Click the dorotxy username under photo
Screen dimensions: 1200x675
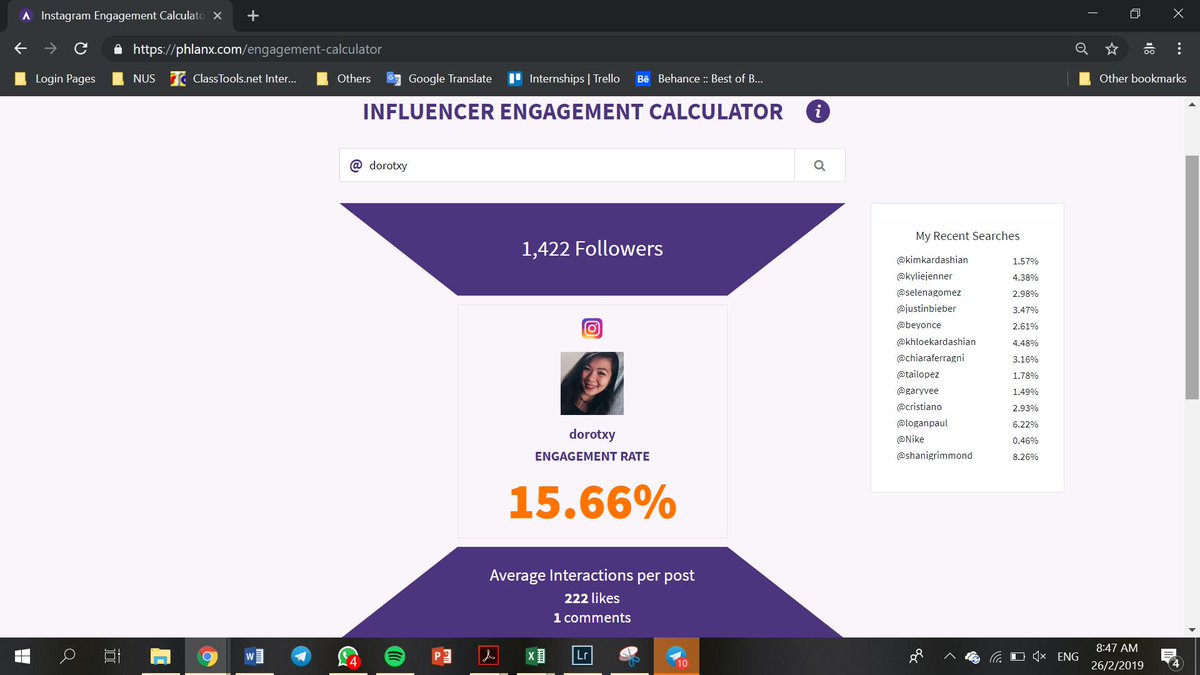592,434
